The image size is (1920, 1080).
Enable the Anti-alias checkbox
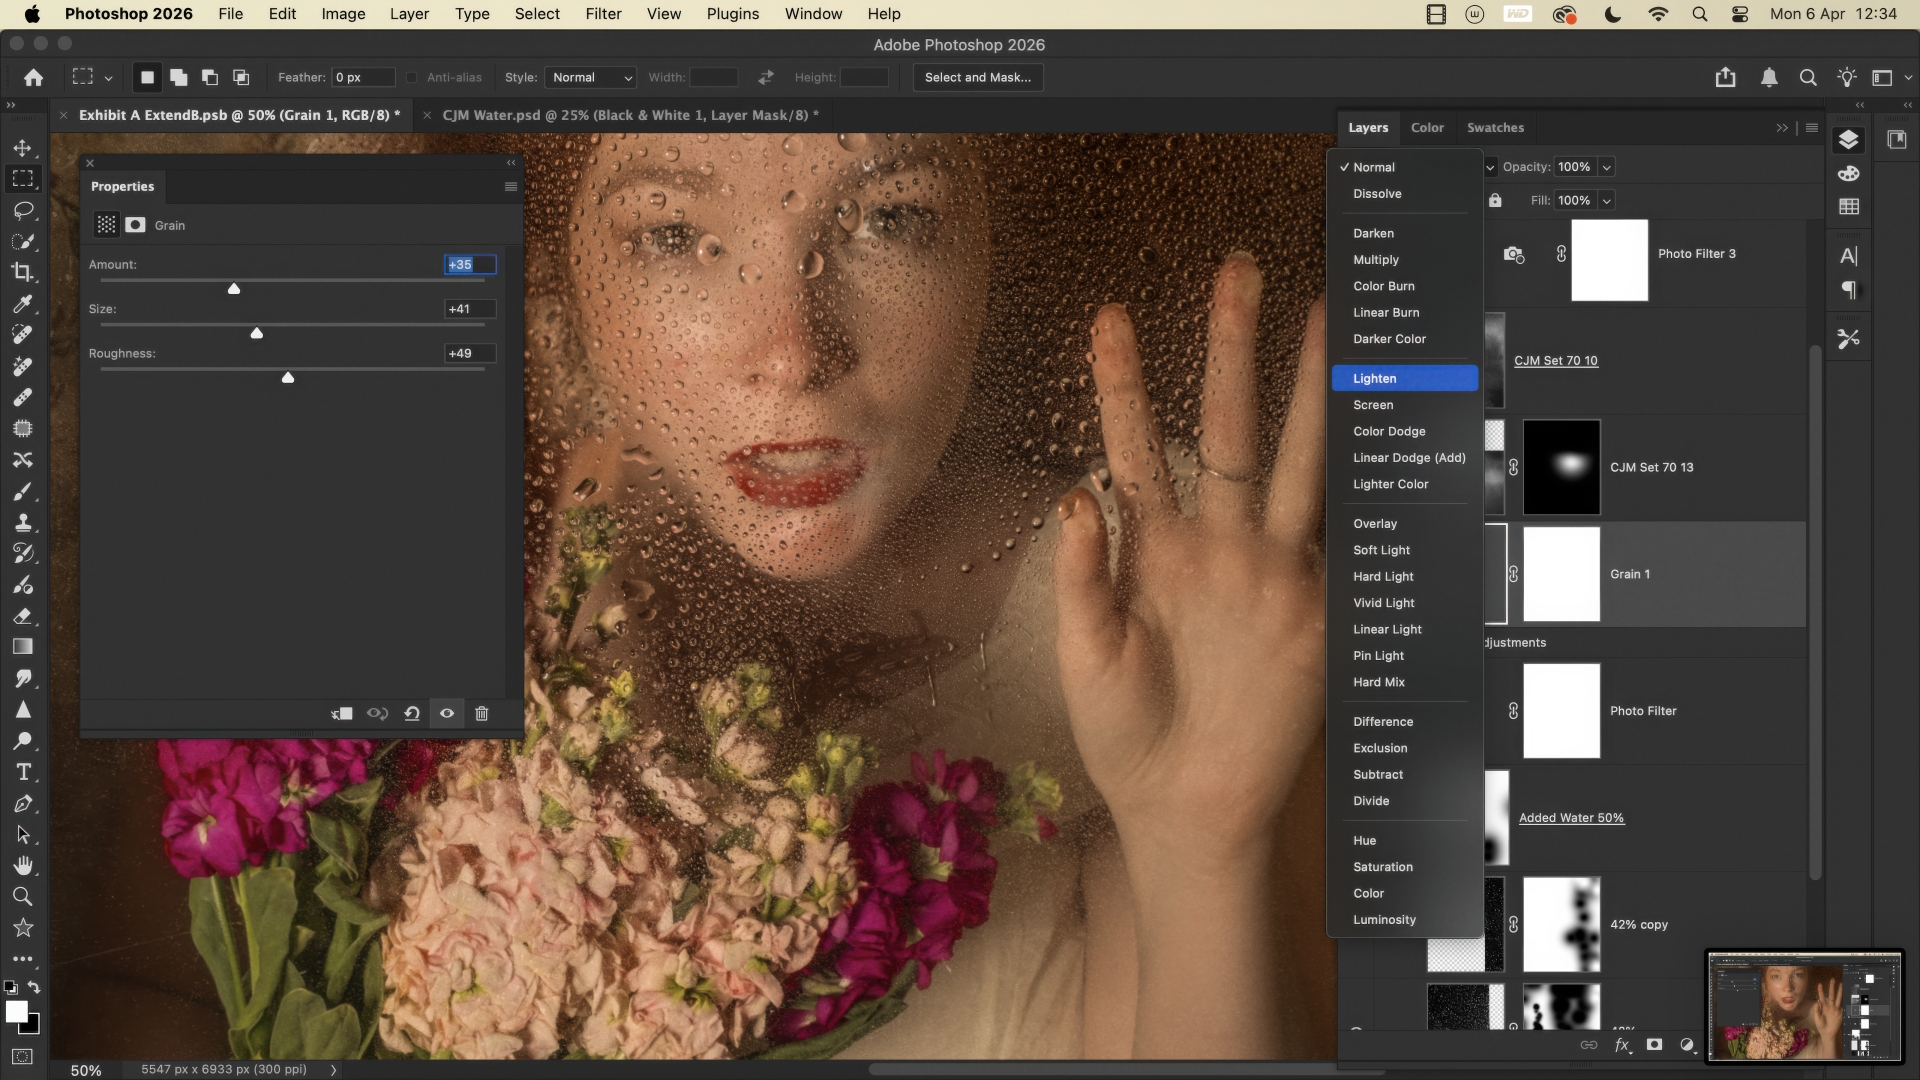click(x=412, y=77)
